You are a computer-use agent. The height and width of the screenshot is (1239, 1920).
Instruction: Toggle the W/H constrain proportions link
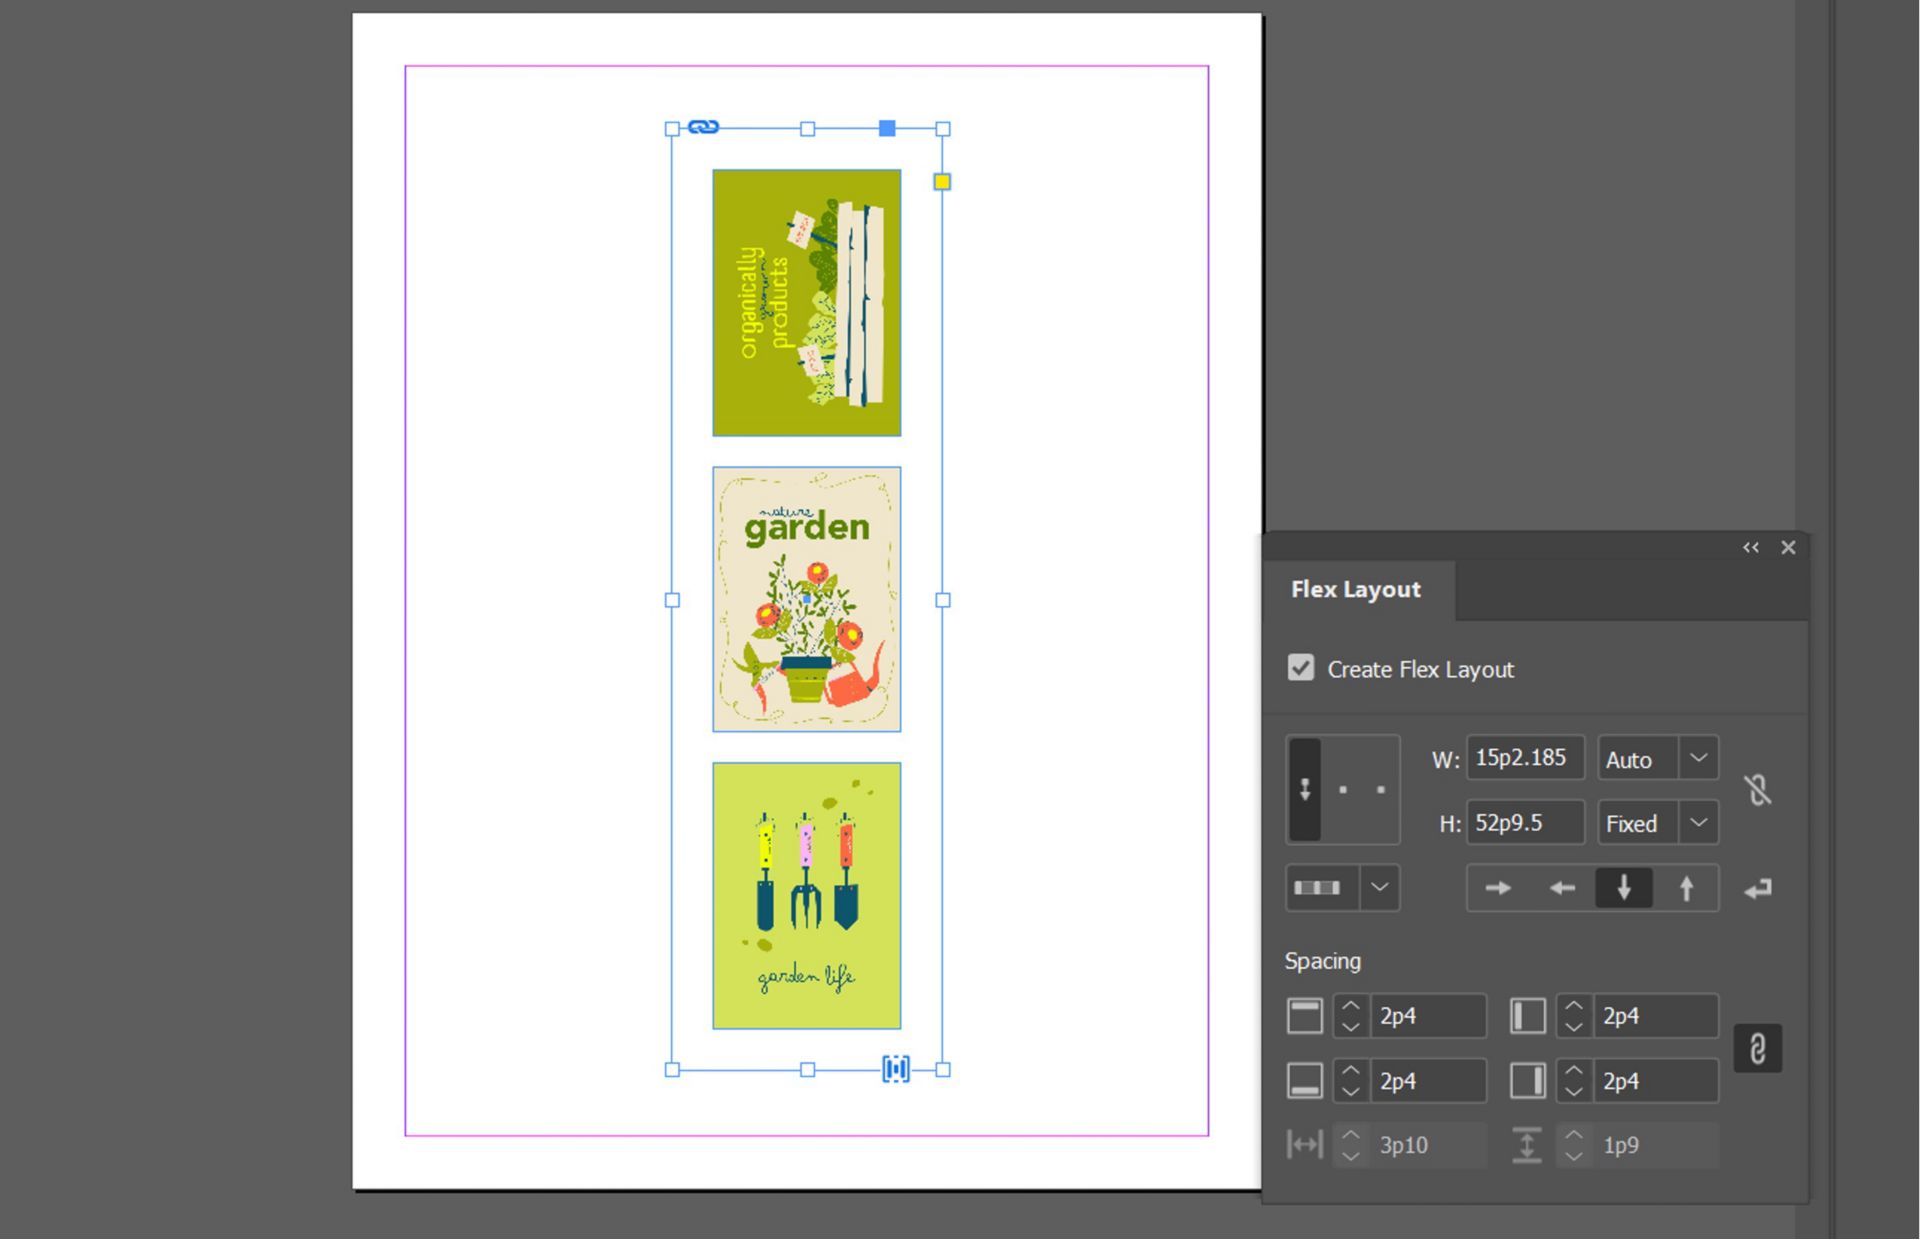[x=1758, y=789]
